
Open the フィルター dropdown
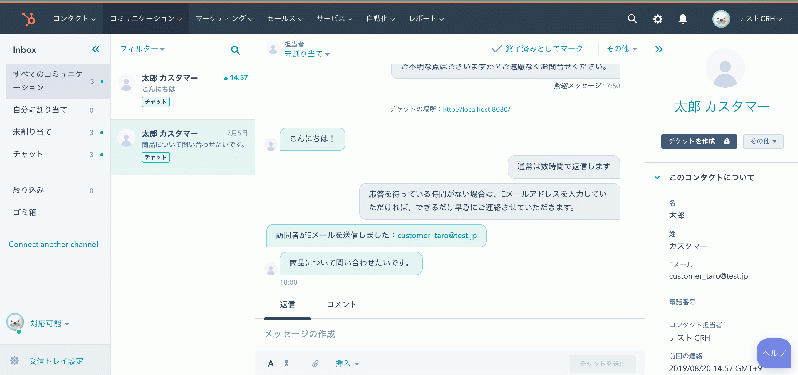click(x=143, y=49)
